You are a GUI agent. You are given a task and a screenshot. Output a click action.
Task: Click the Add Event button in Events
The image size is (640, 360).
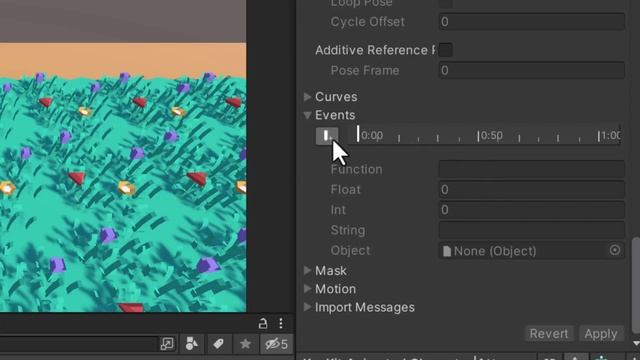pos(327,136)
